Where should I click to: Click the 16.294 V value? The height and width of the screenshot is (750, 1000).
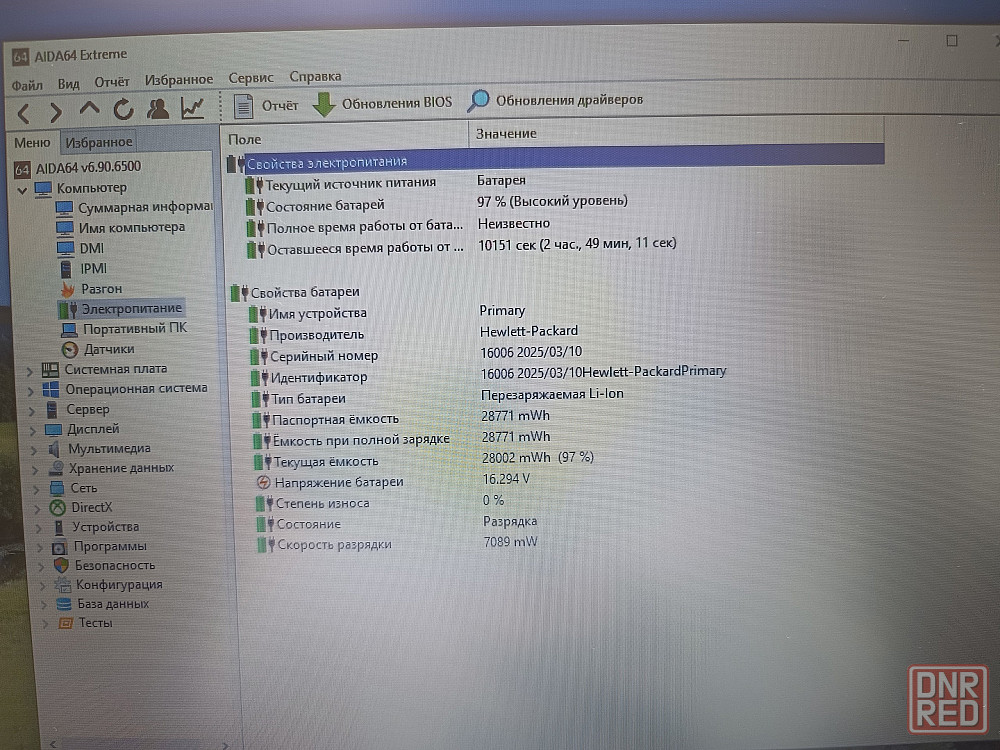tap(506, 479)
